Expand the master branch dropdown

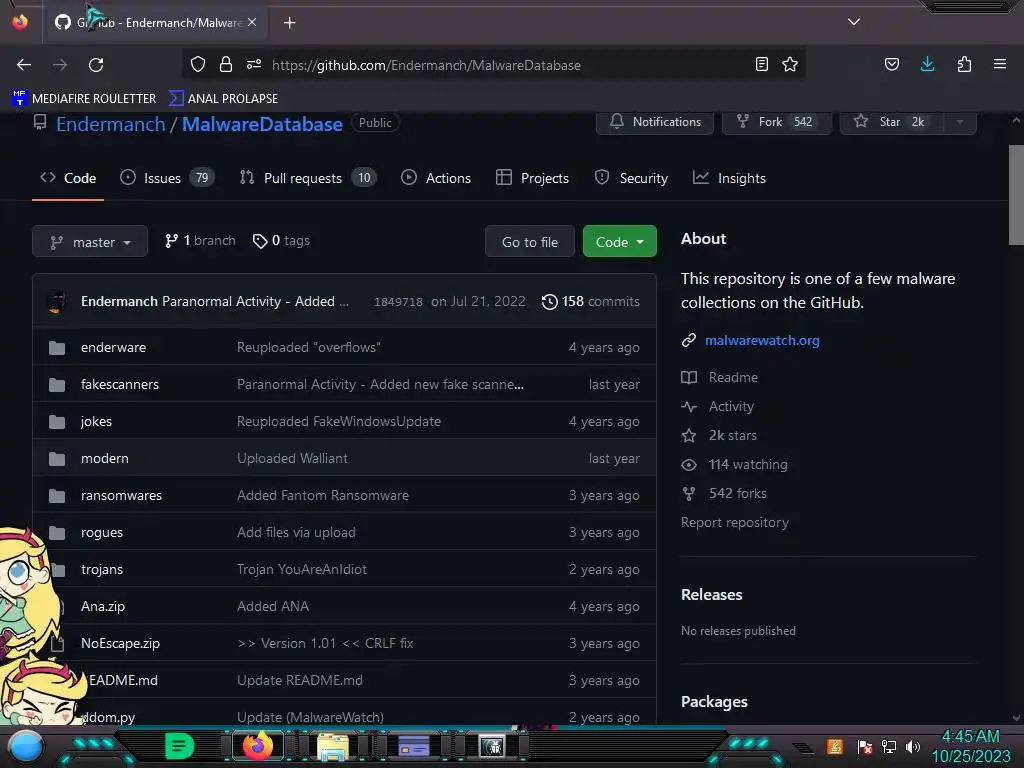90,242
